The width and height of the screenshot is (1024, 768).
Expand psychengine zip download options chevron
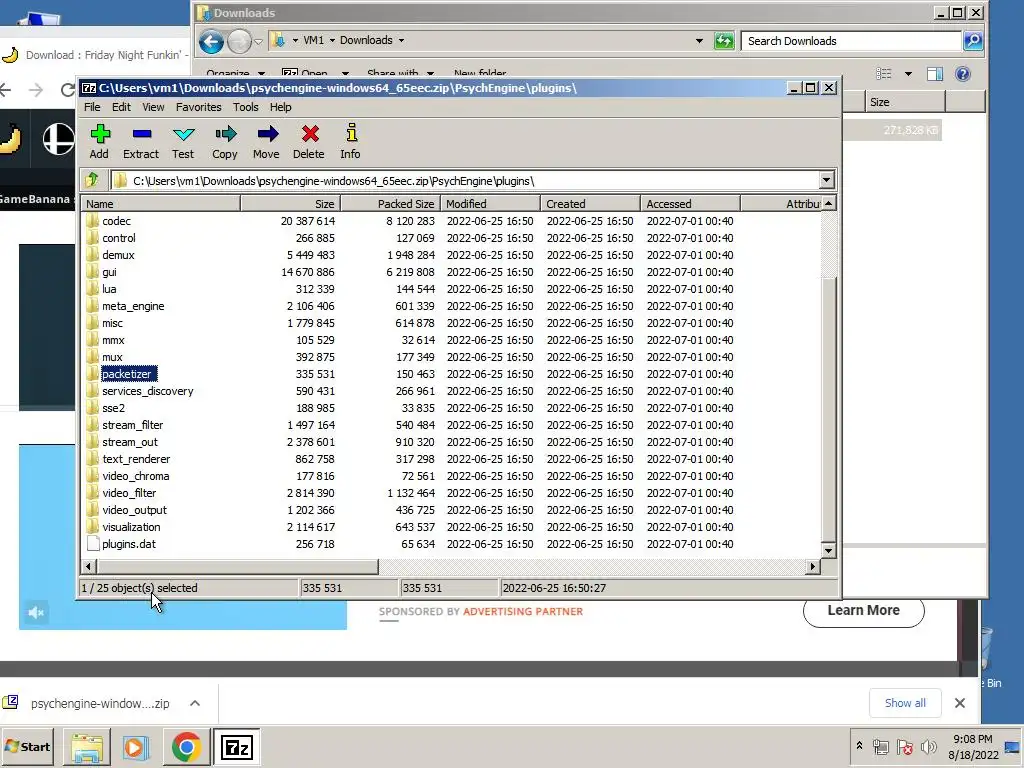click(x=195, y=703)
